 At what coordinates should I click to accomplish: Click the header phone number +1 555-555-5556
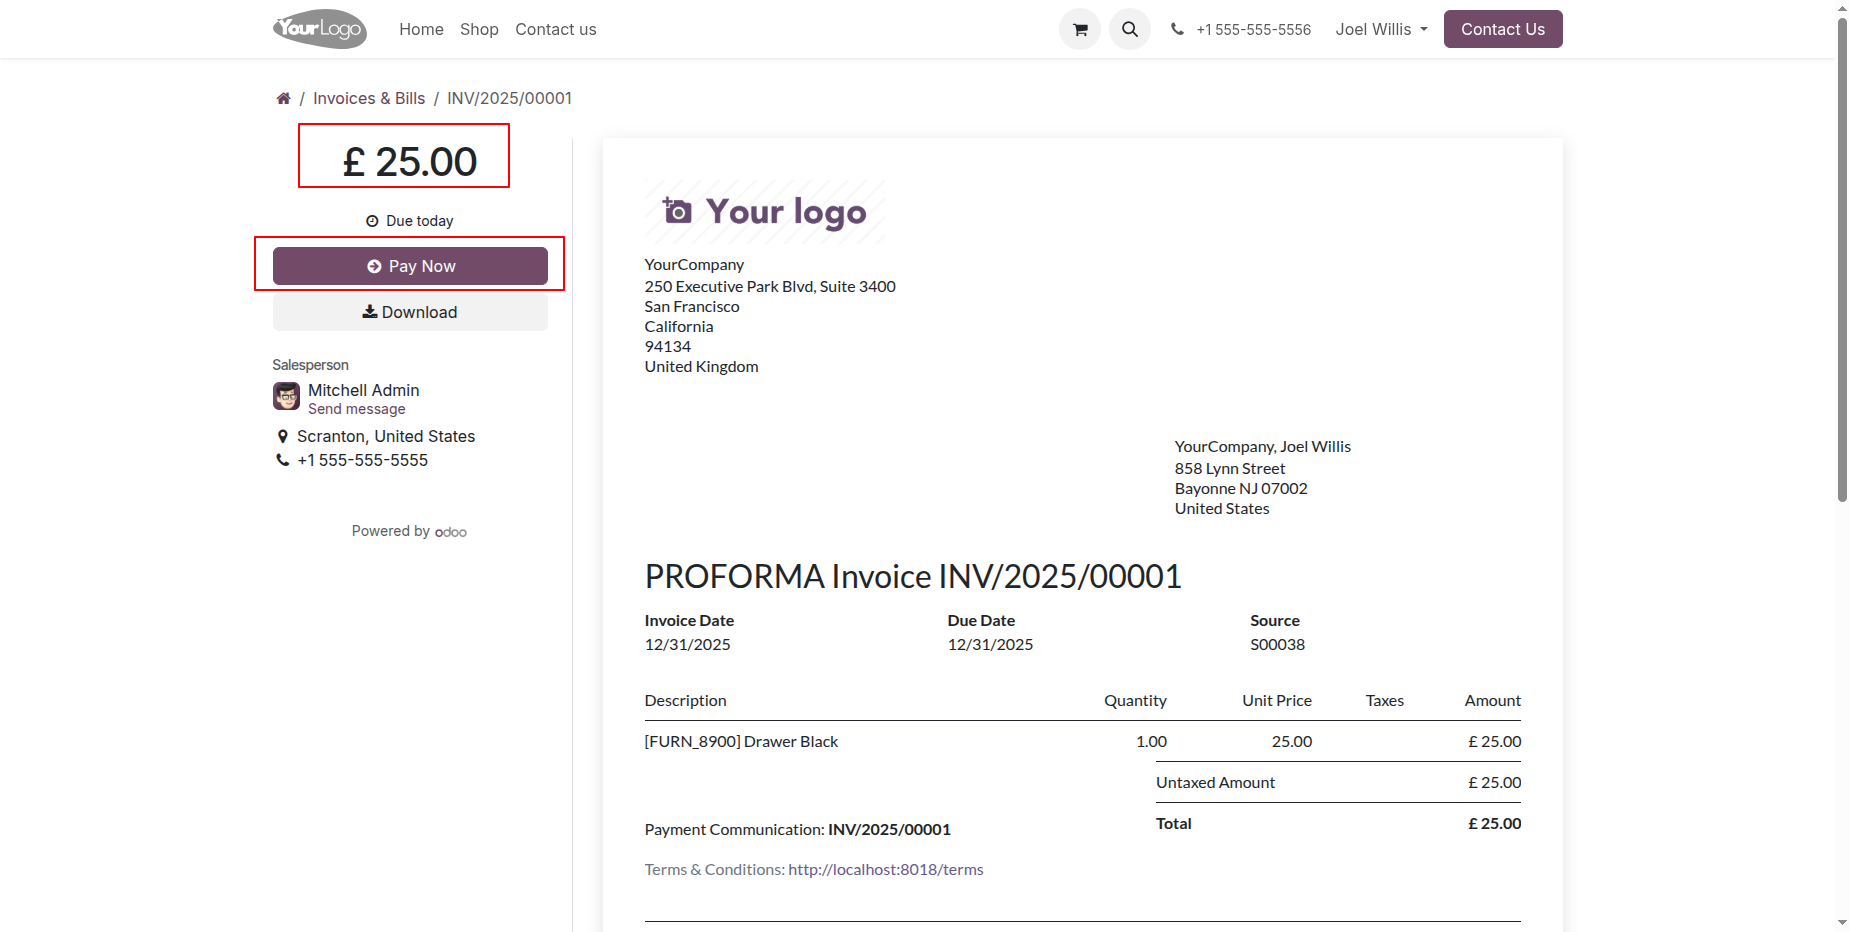pos(1253,30)
